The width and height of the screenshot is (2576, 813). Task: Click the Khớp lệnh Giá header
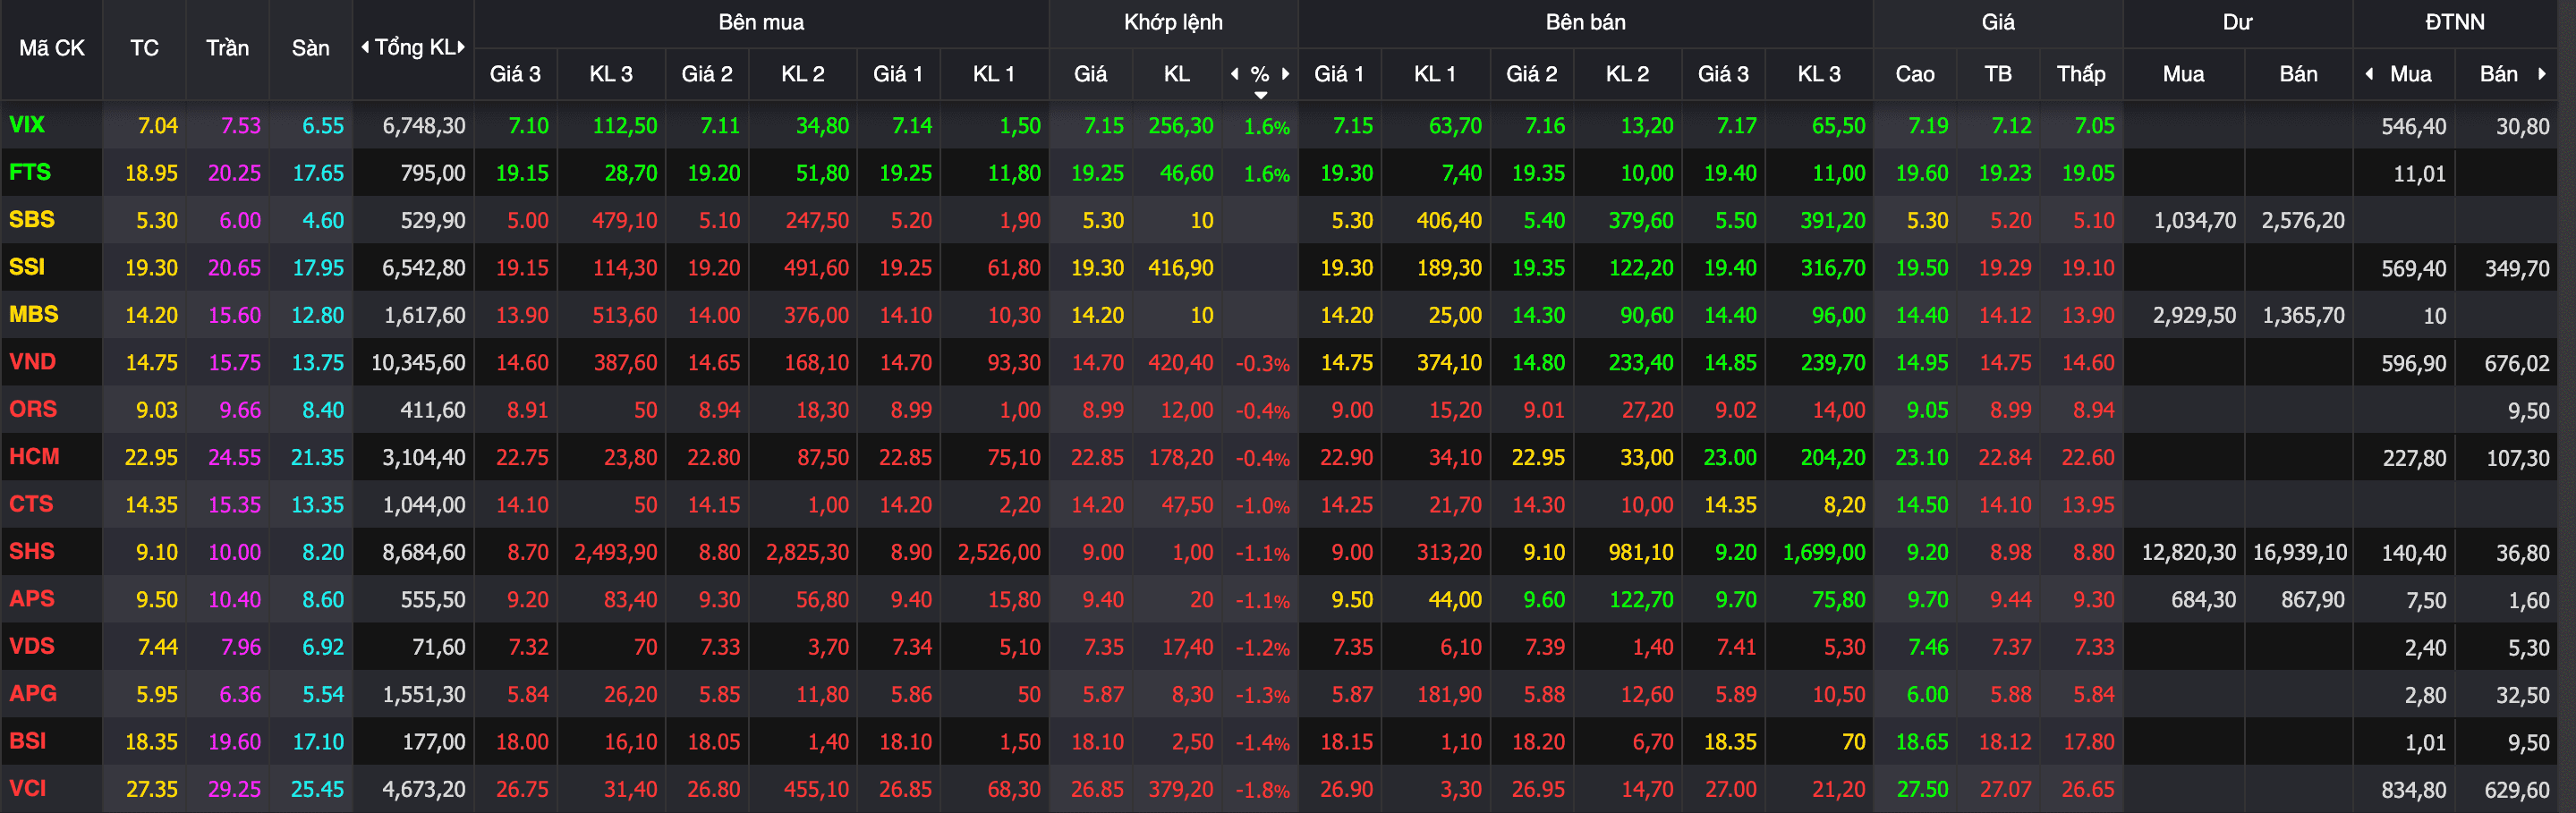1090,73
